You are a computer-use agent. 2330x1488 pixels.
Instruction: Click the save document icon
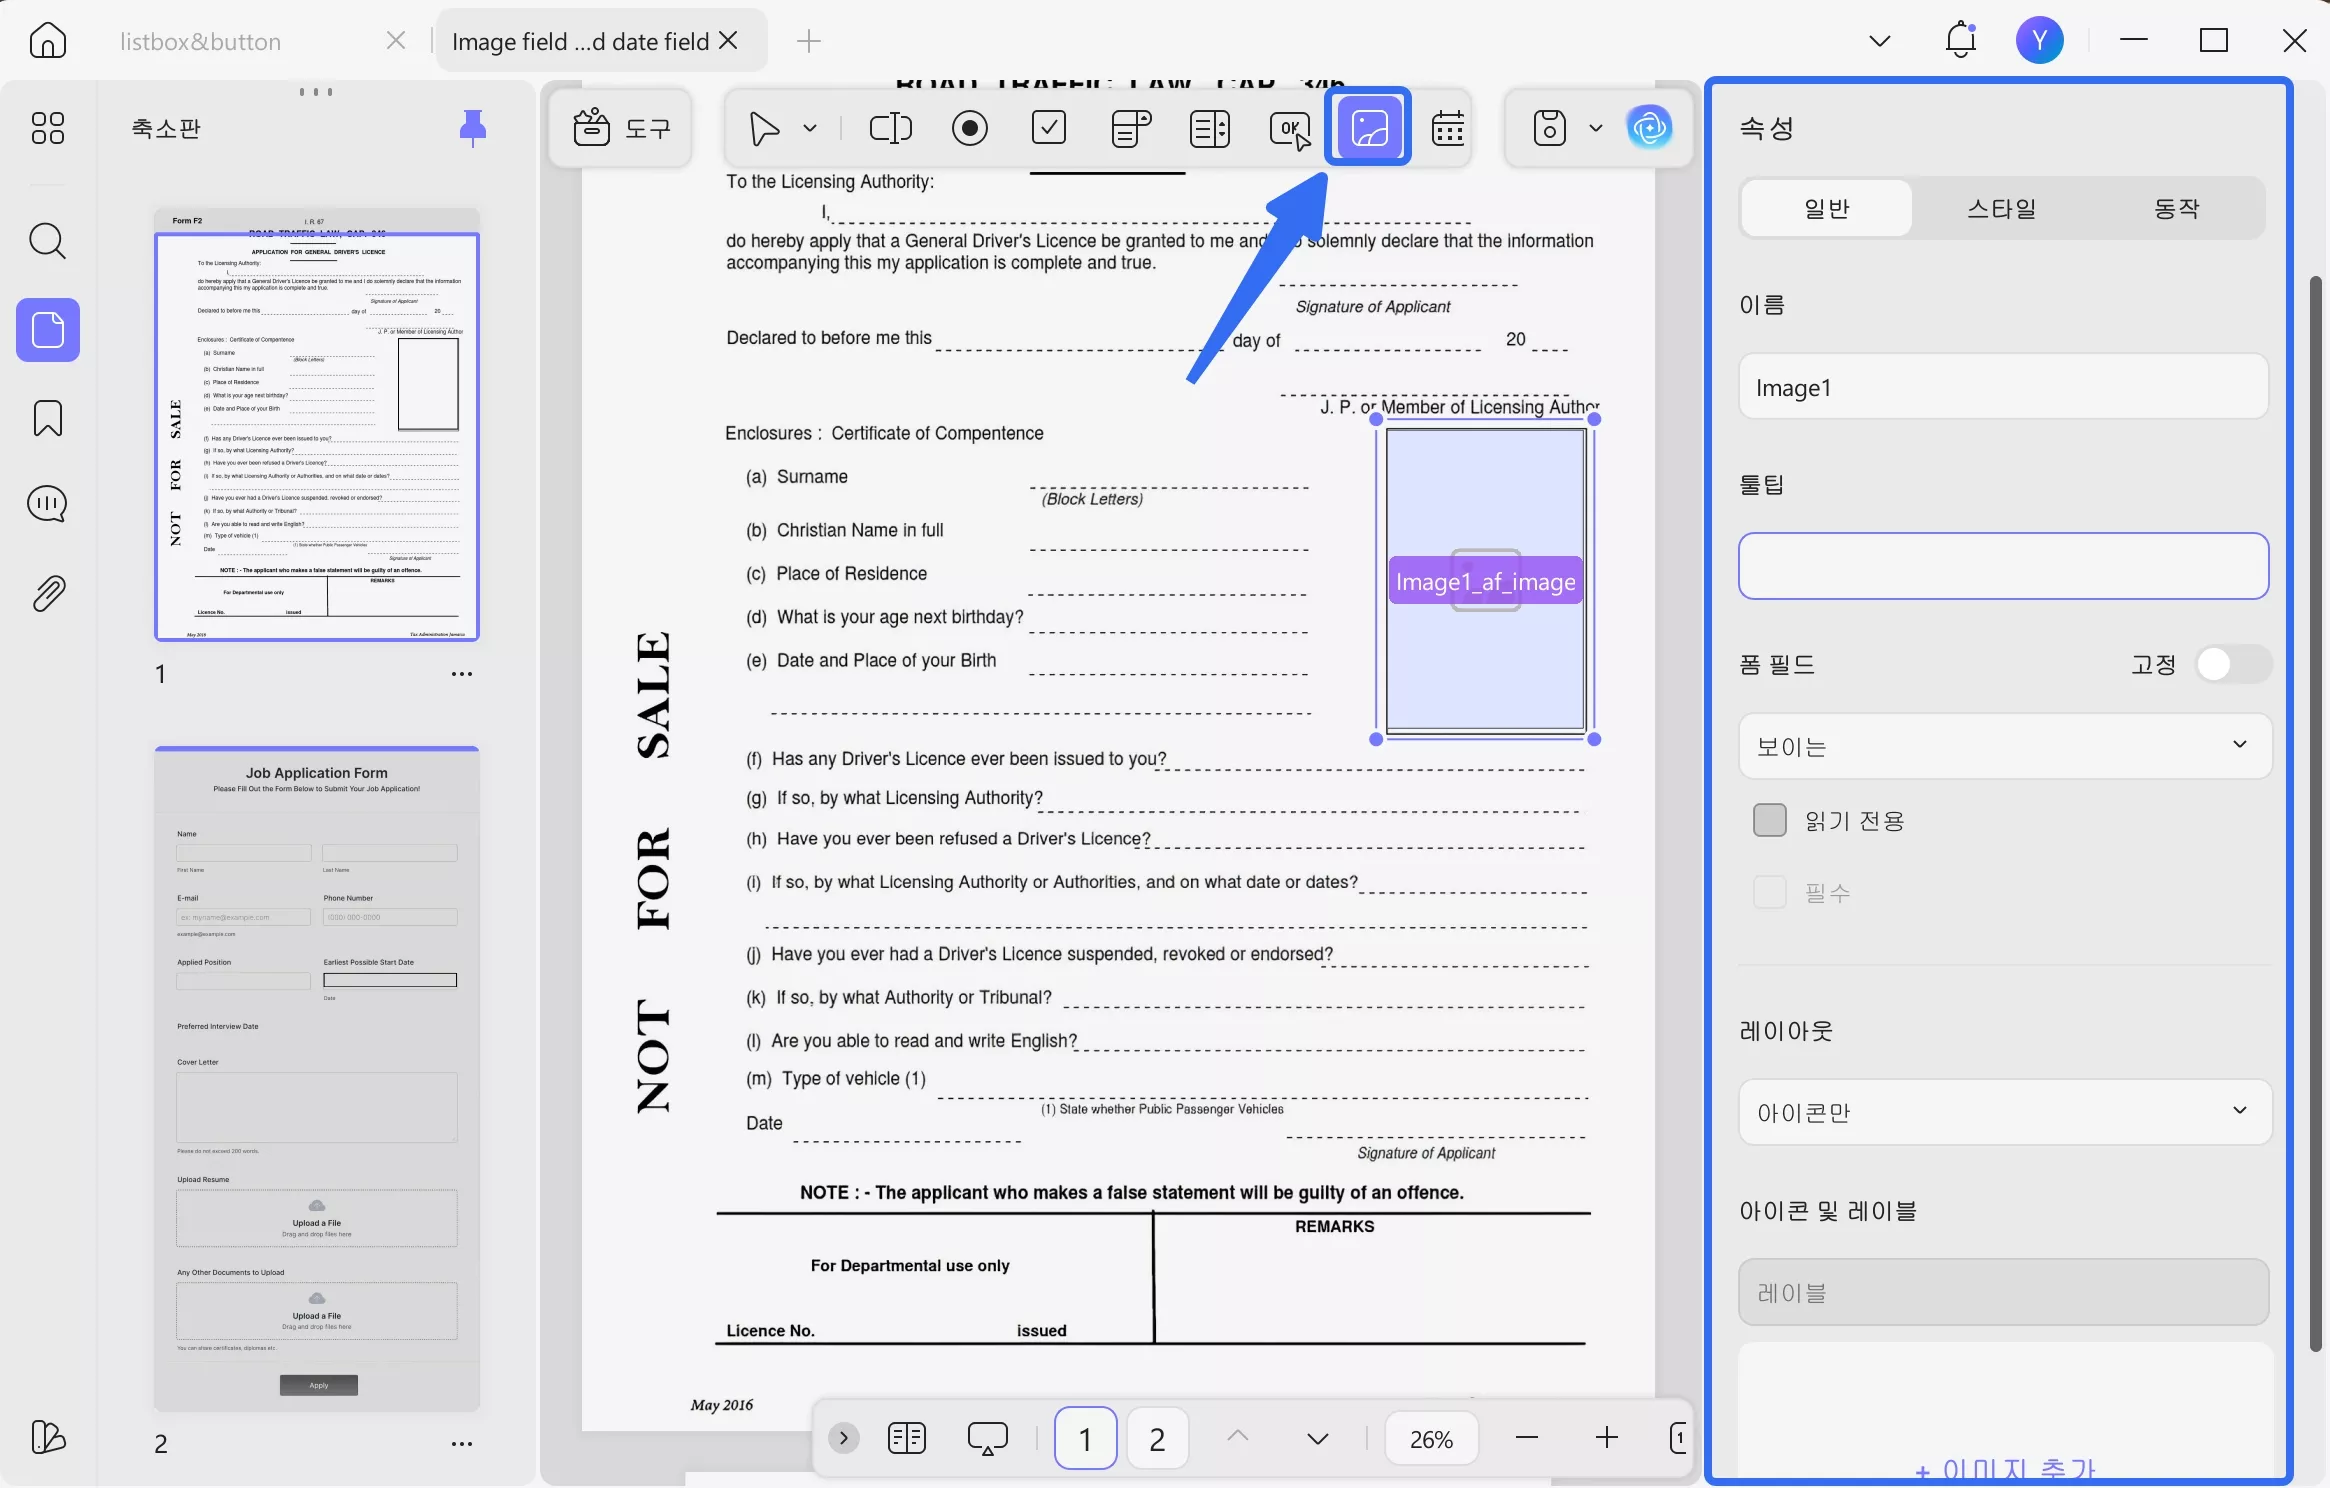(1549, 128)
